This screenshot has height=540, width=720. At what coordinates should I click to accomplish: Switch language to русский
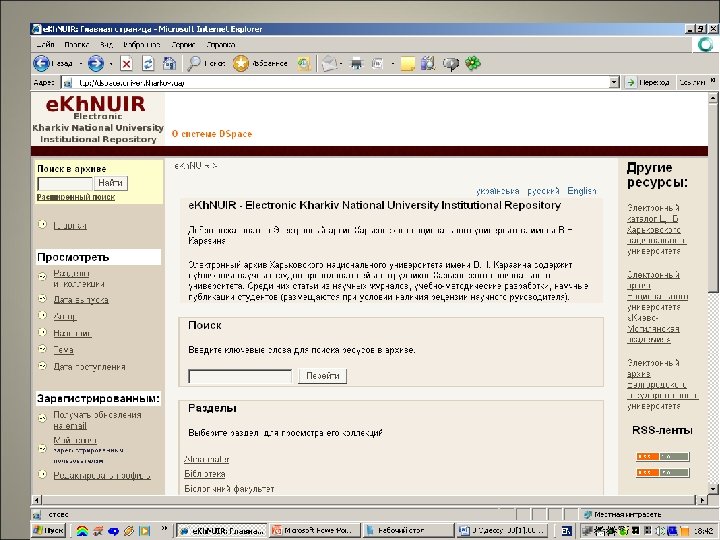(543, 191)
